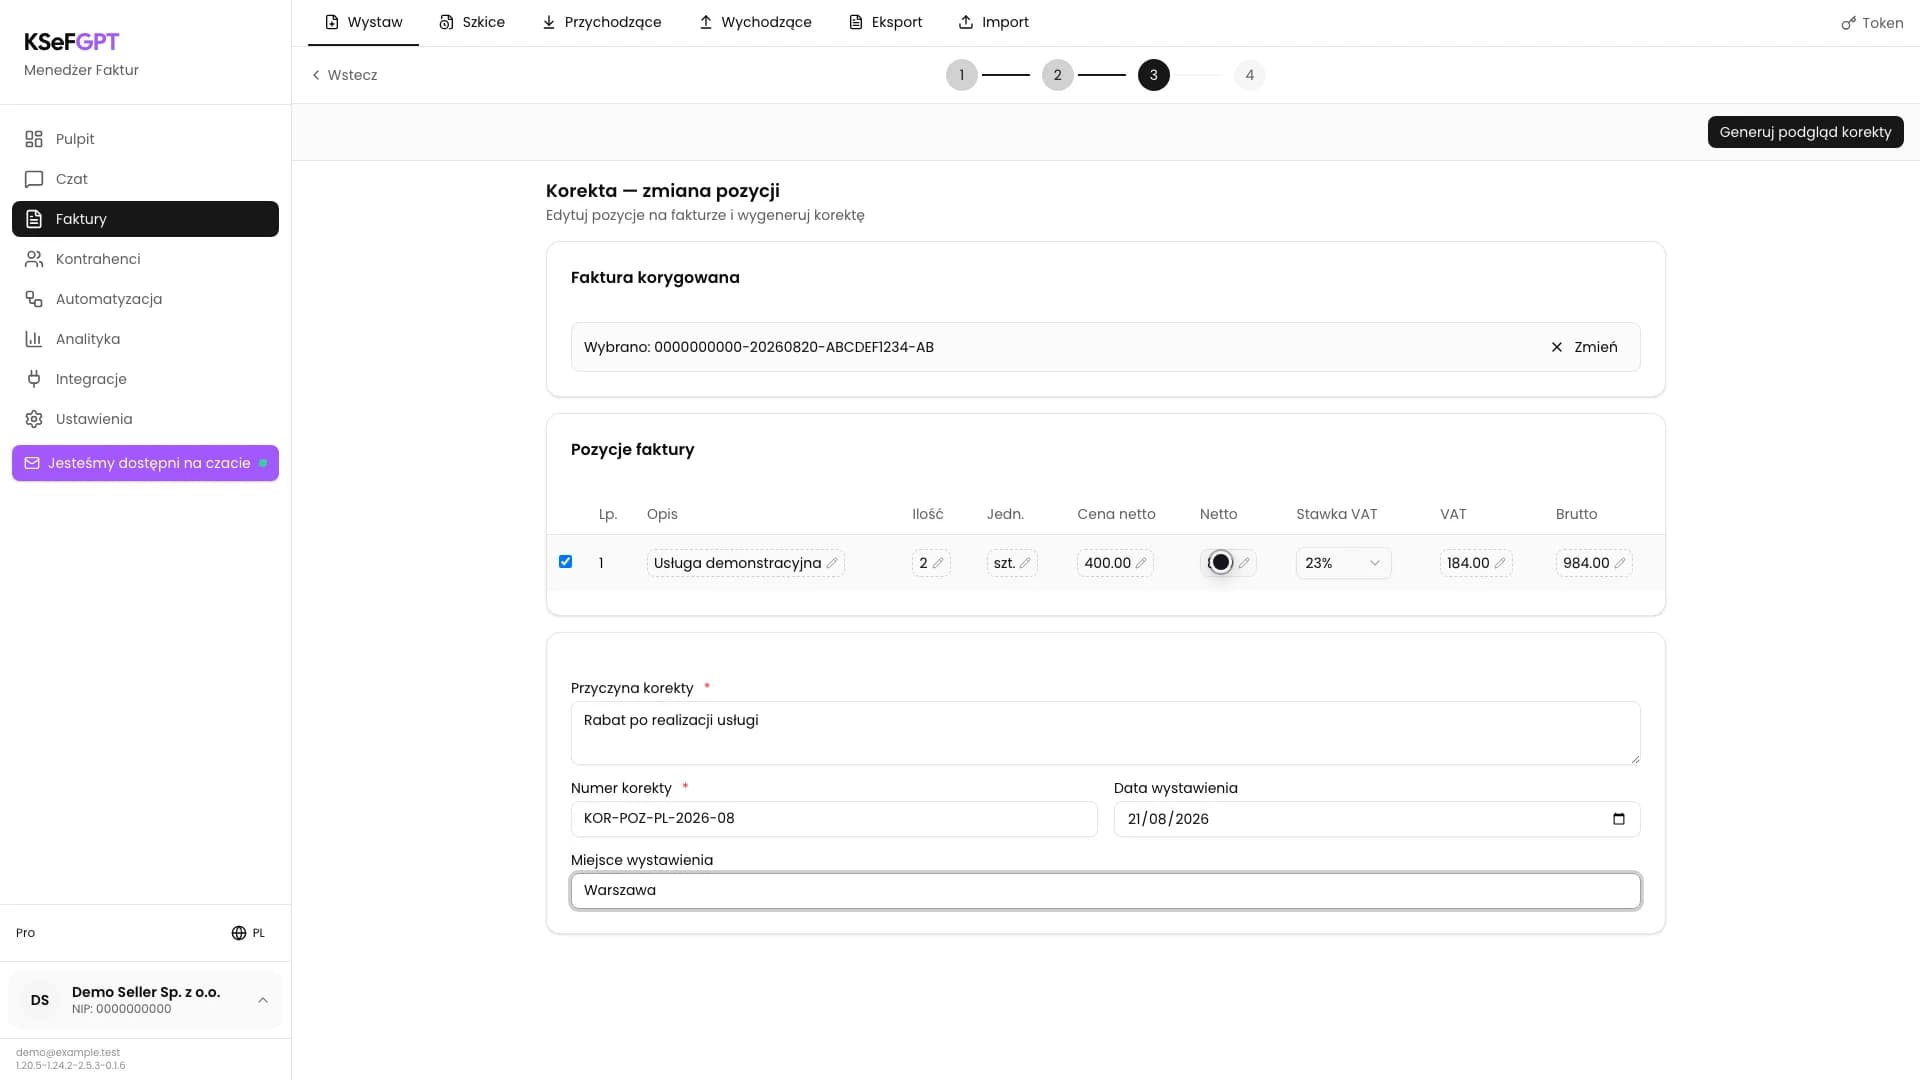Click the 'Usługa demonstracyjna' description value

(x=737, y=563)
